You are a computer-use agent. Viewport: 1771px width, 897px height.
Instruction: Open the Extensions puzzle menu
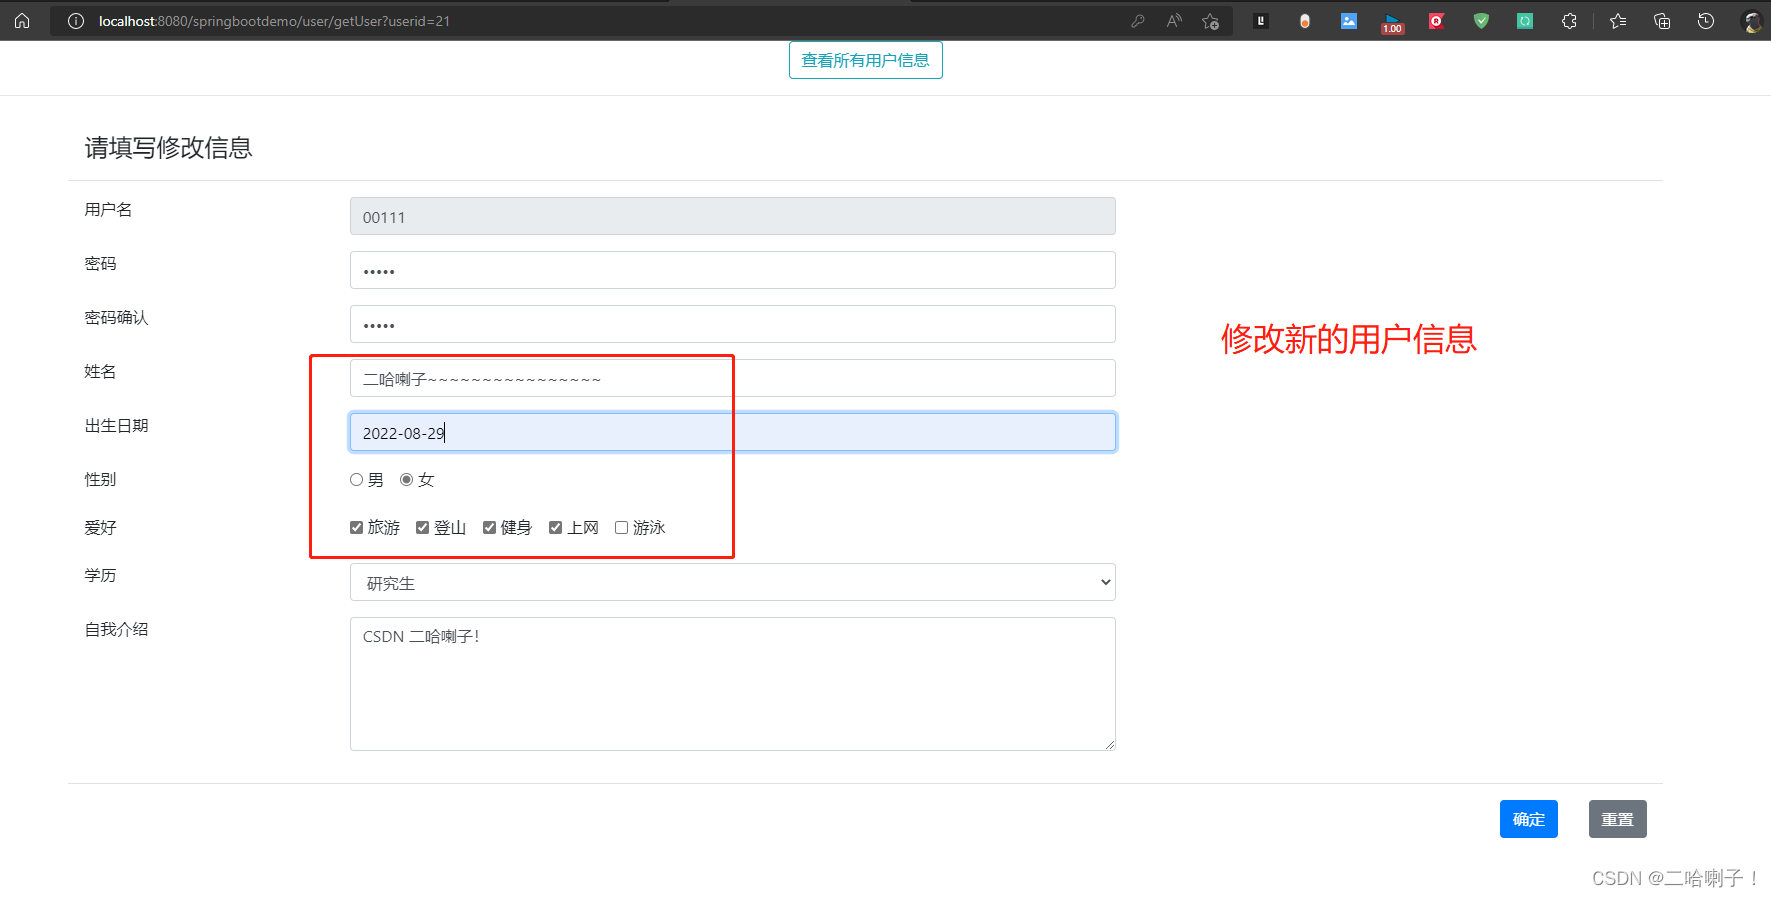(1569, 21)
